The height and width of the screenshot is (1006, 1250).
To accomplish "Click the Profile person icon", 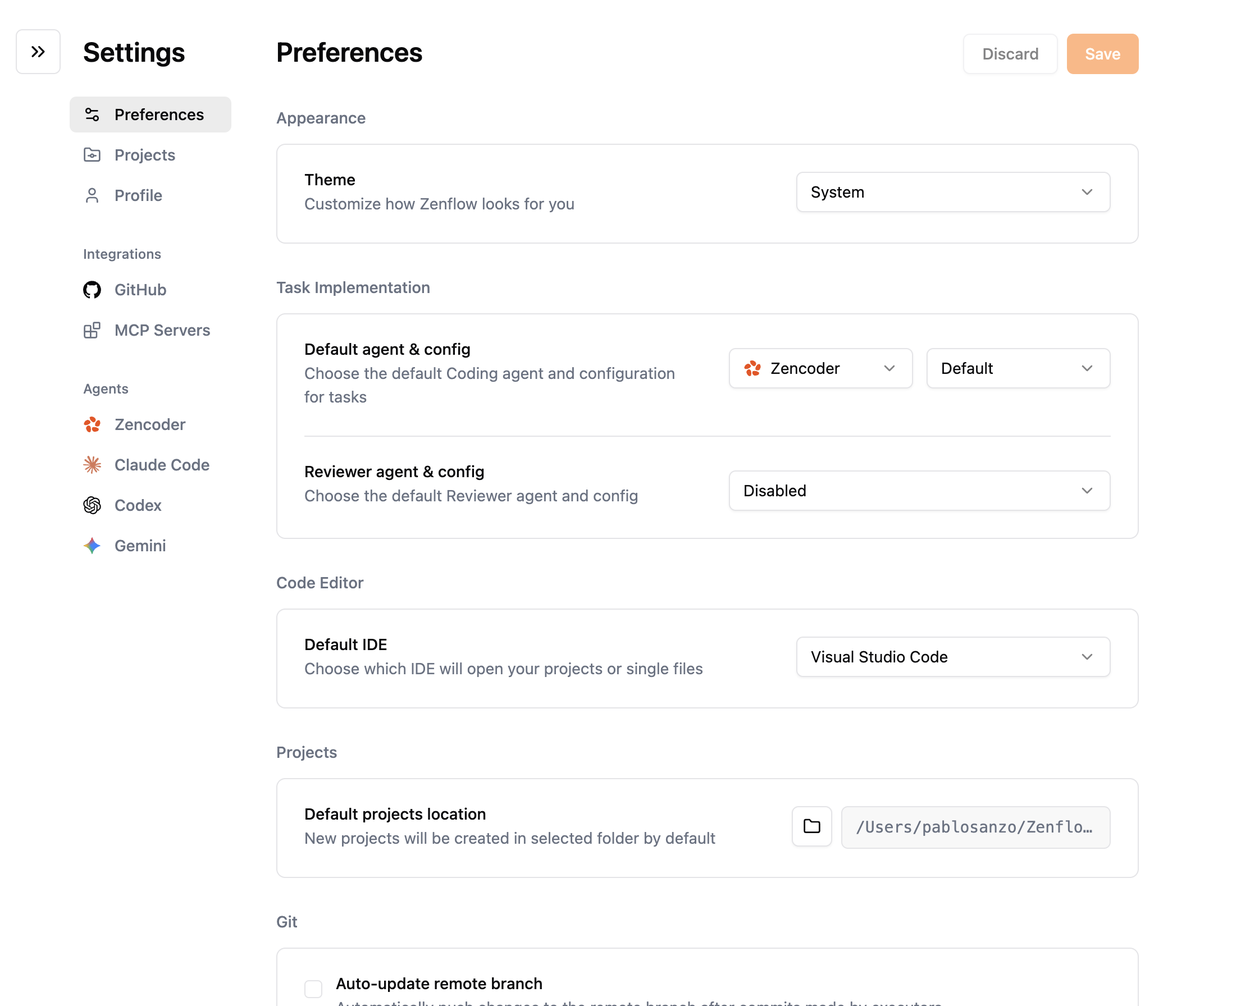I will [92, 195].
